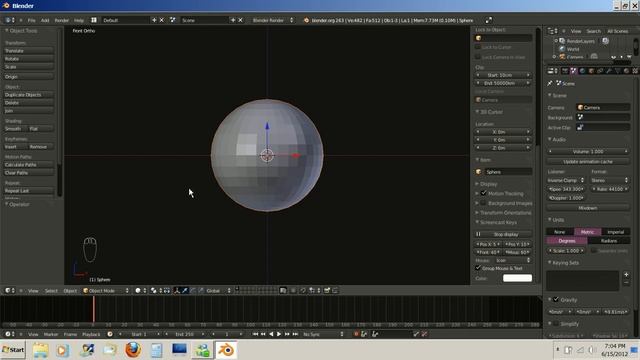Open the Select menu in 3D view header
This screenshot has height=360, width=640.
click(51, 291)
